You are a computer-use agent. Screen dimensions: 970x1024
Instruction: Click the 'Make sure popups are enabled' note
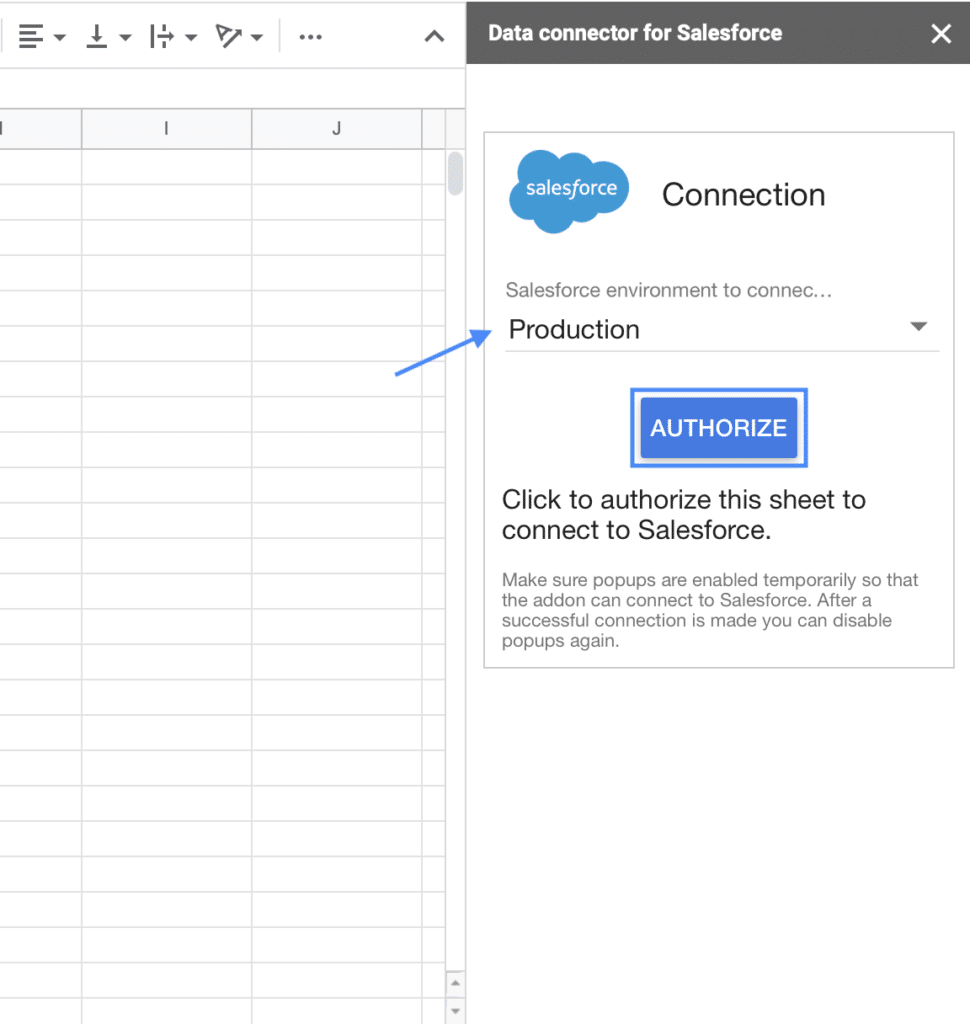[x=710, y=610]
